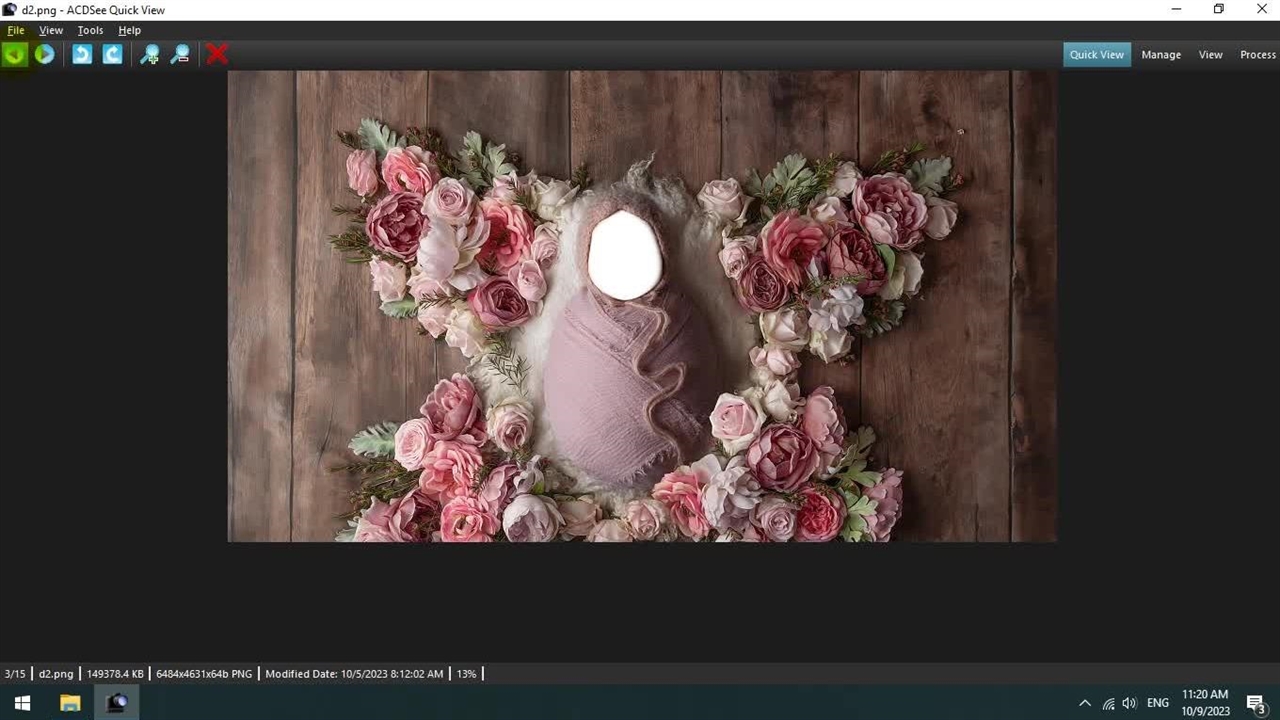The image size is (1280, 720).
Task: Go to the next image
Action: (44, 55)
